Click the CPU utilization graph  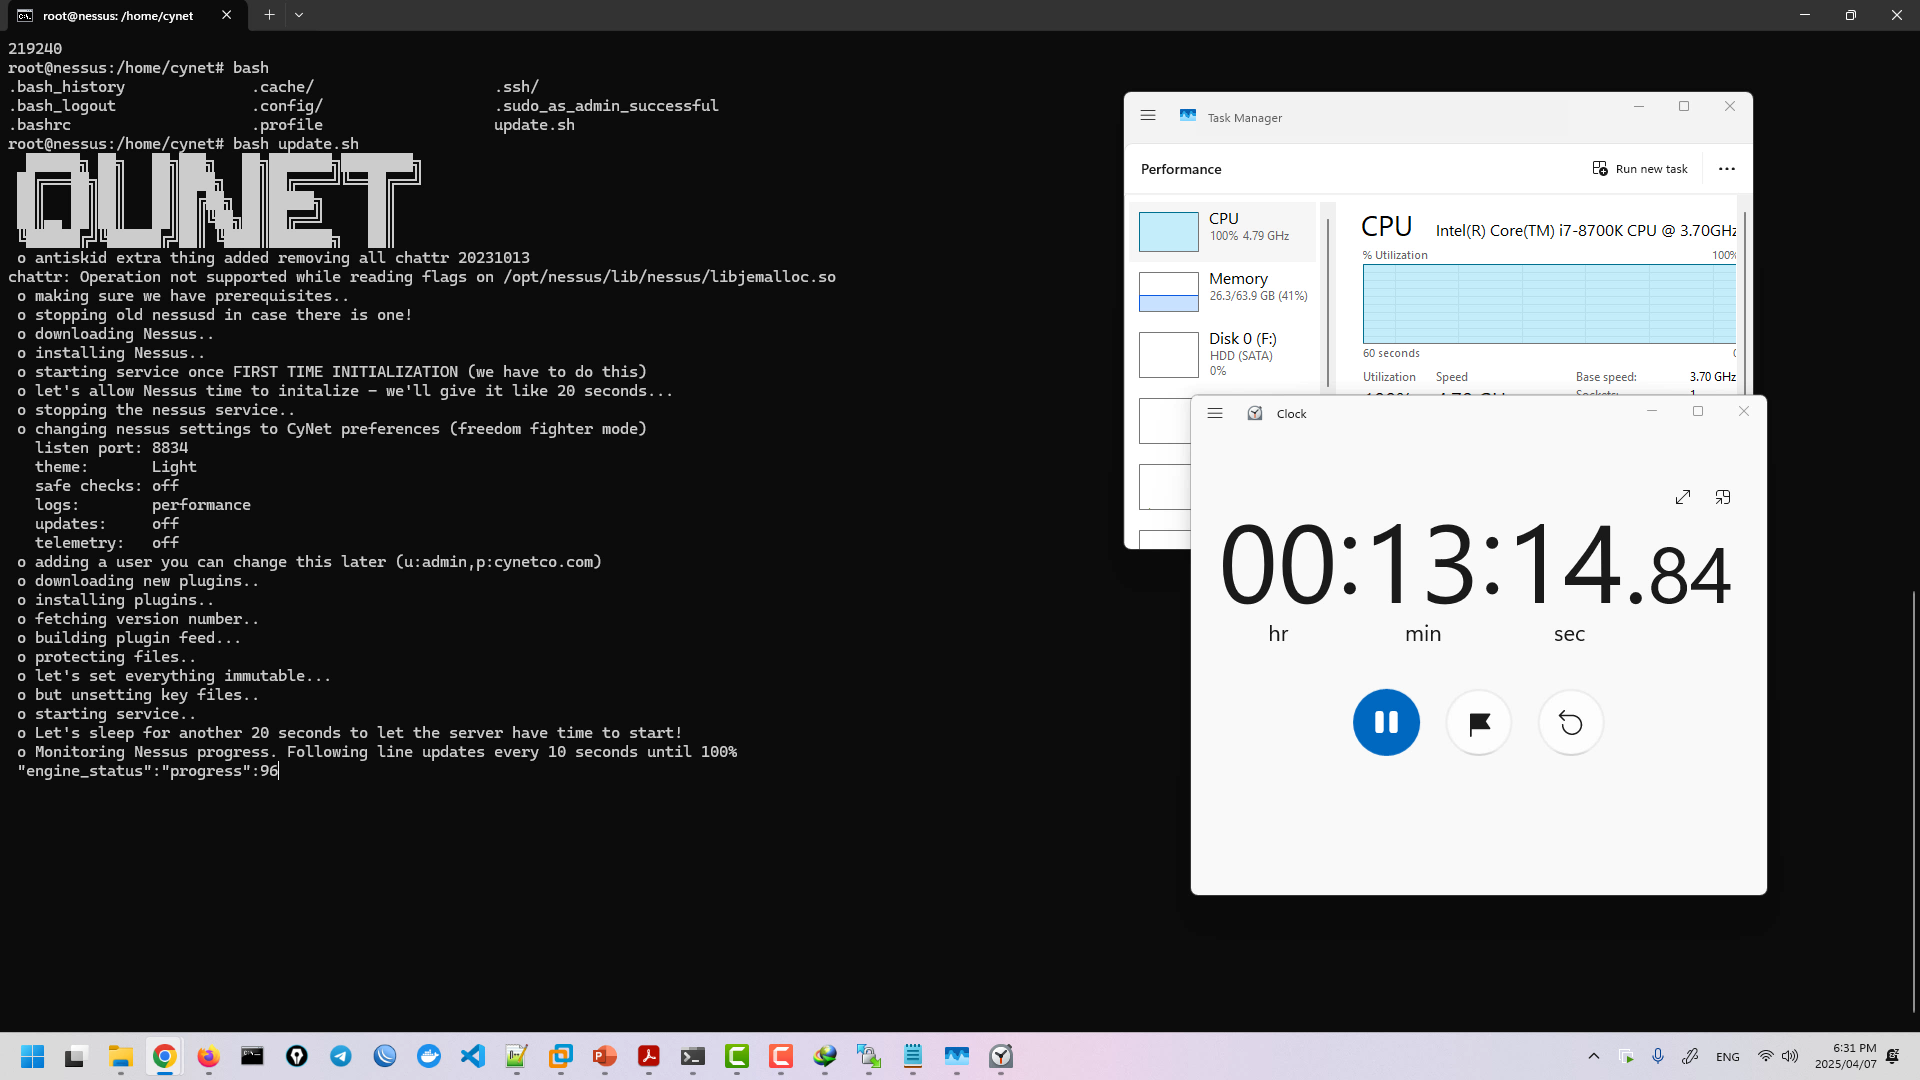[x=1548, y=304]
